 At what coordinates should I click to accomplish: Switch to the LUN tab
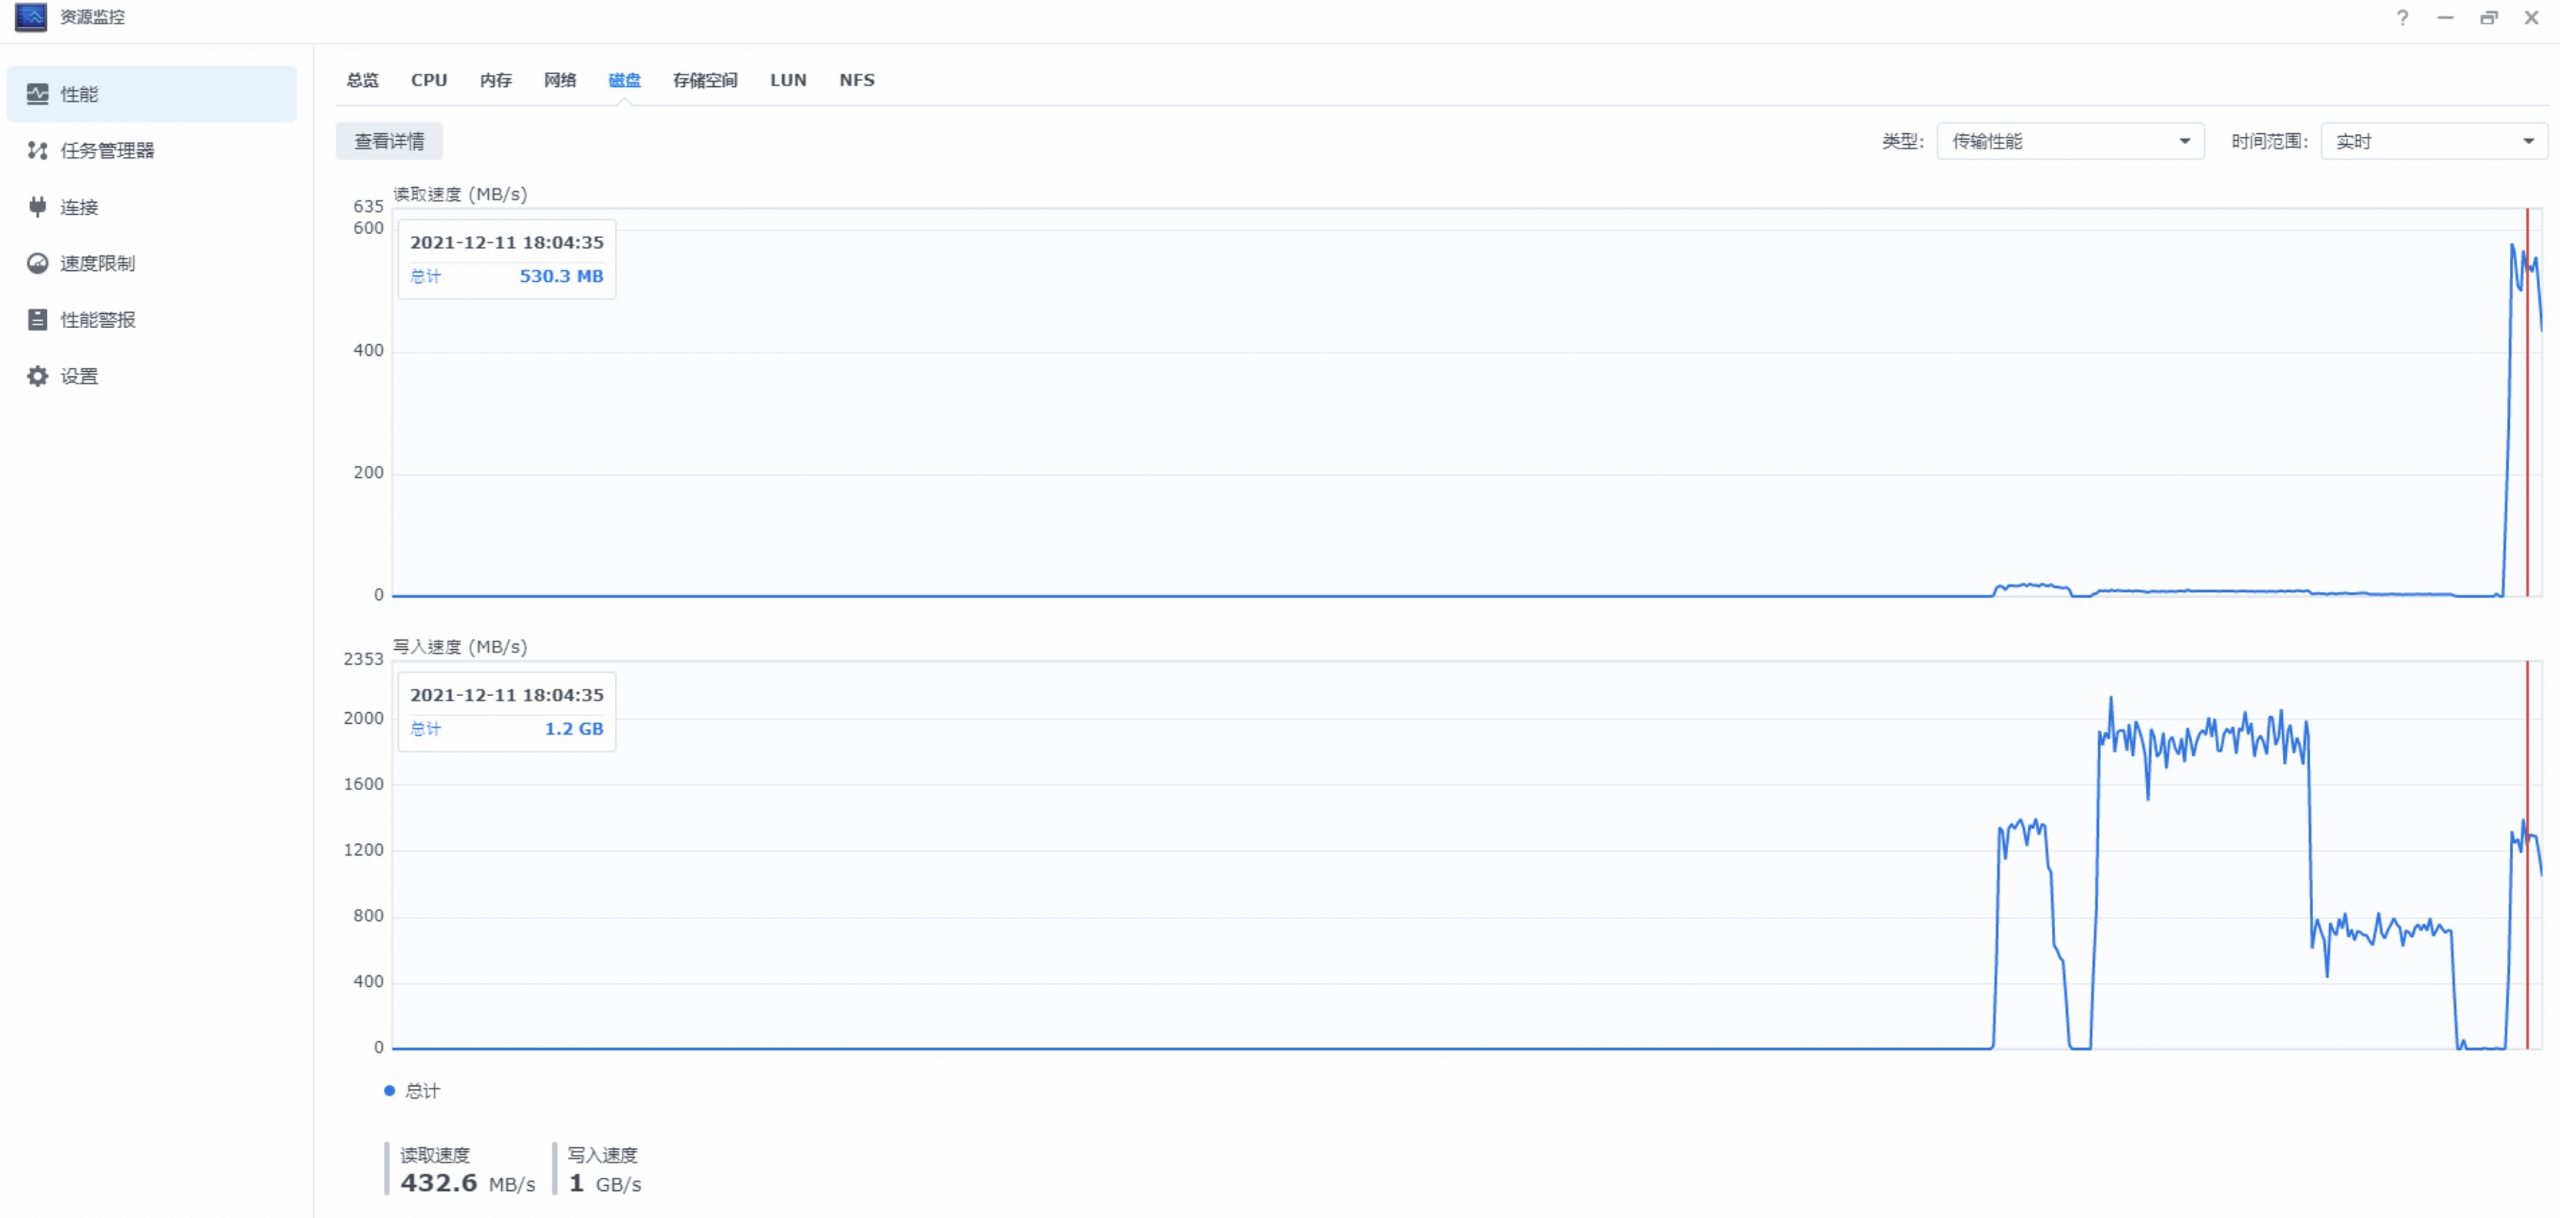pyautogui.click(x=788, y=80)
